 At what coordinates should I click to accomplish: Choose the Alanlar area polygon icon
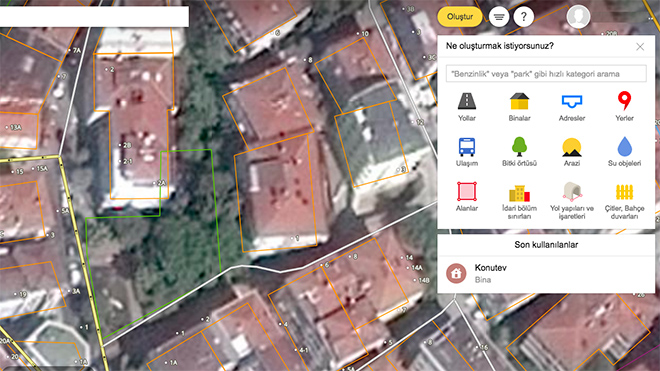pos(467,192)
